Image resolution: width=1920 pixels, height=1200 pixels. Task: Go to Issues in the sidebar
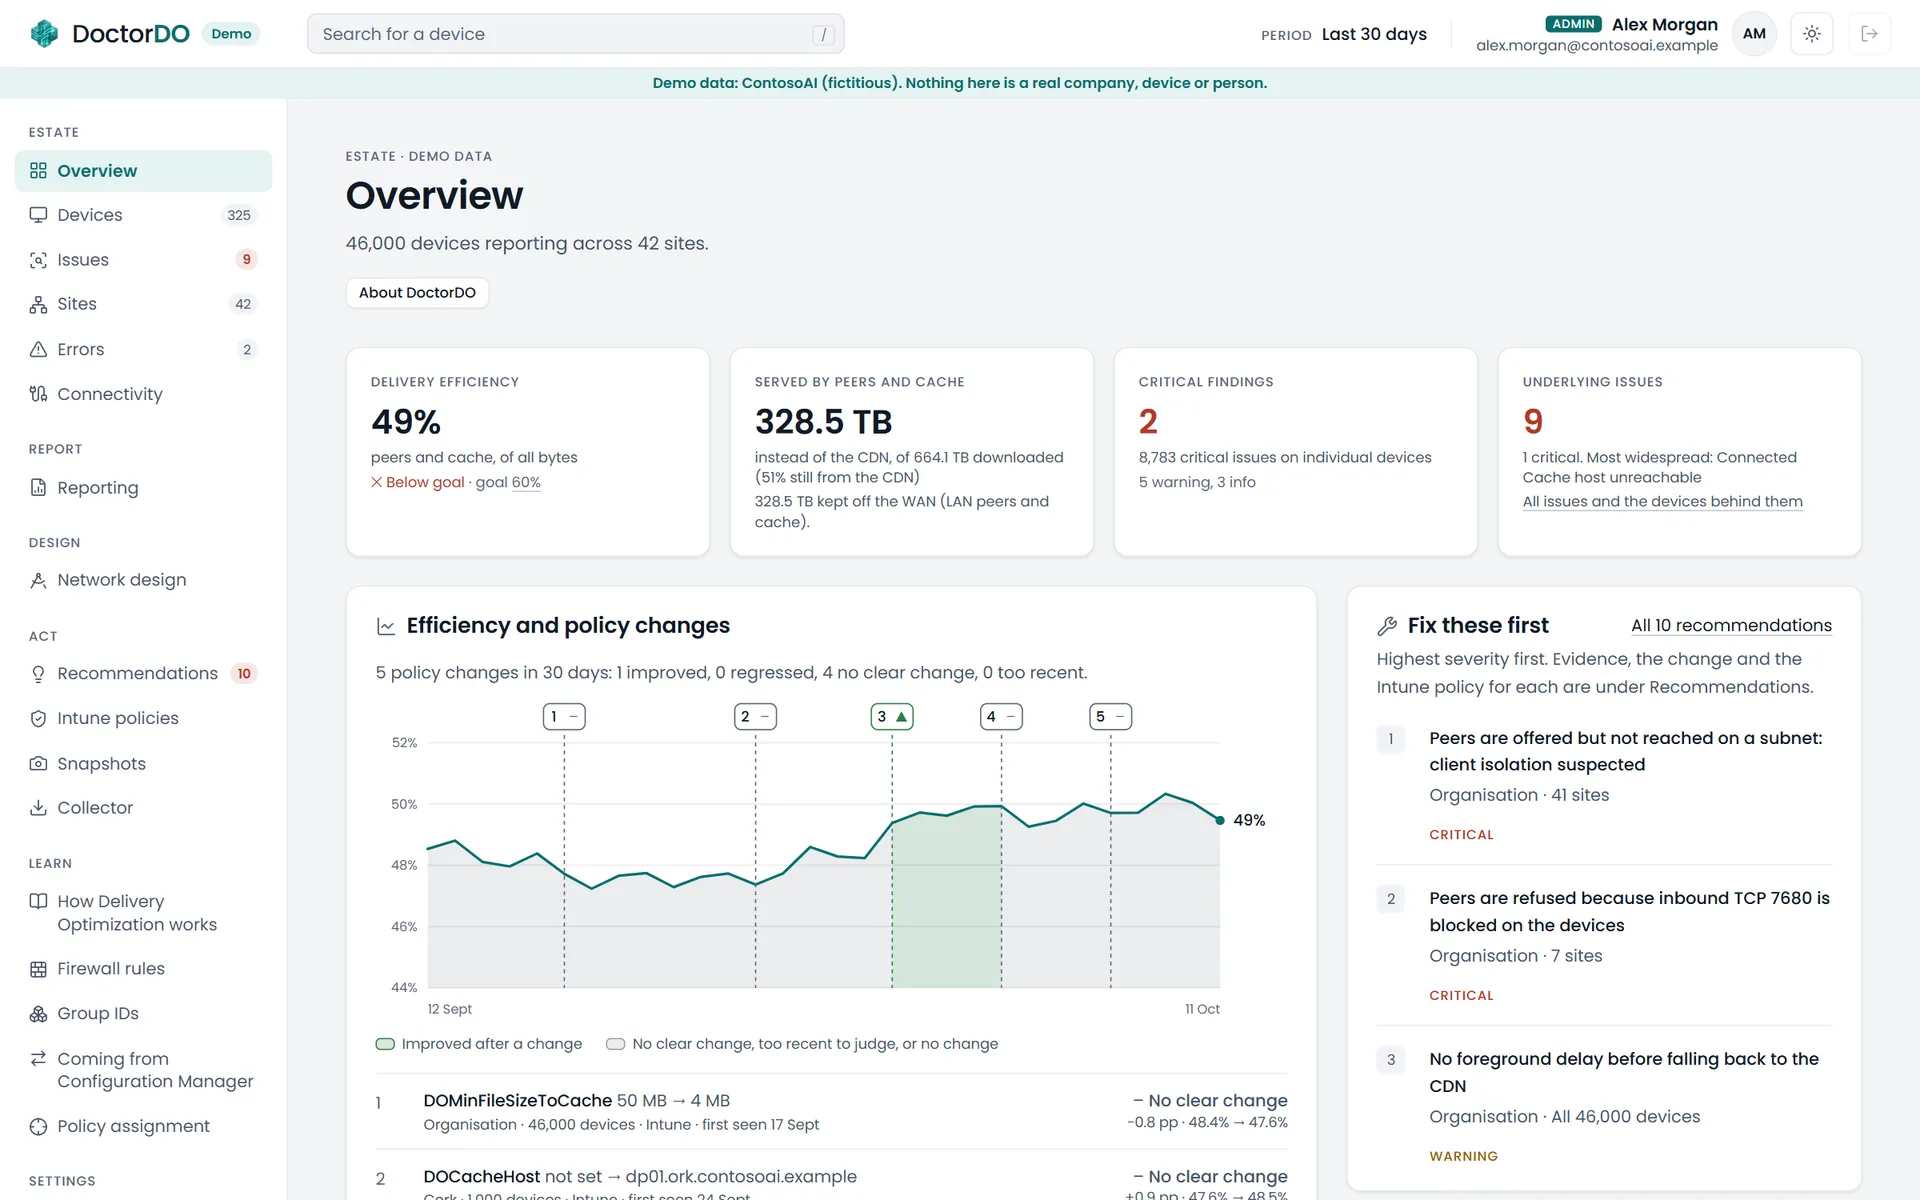143,260
